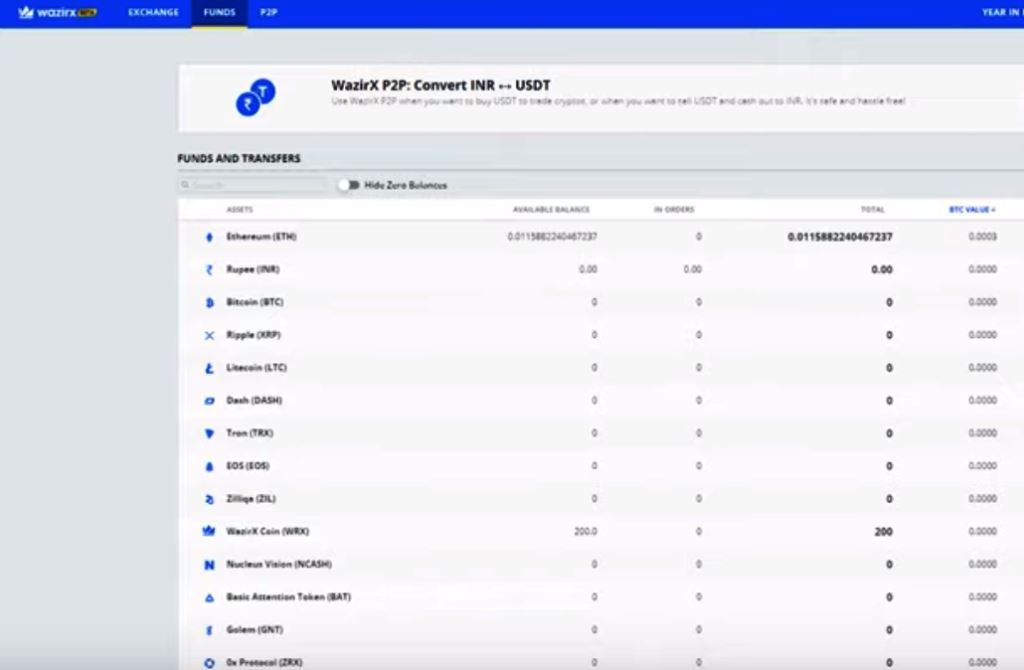Select the Bitcoin (BTC) row label
Viewport: 1024px width, 670px height.
[255, 302]
